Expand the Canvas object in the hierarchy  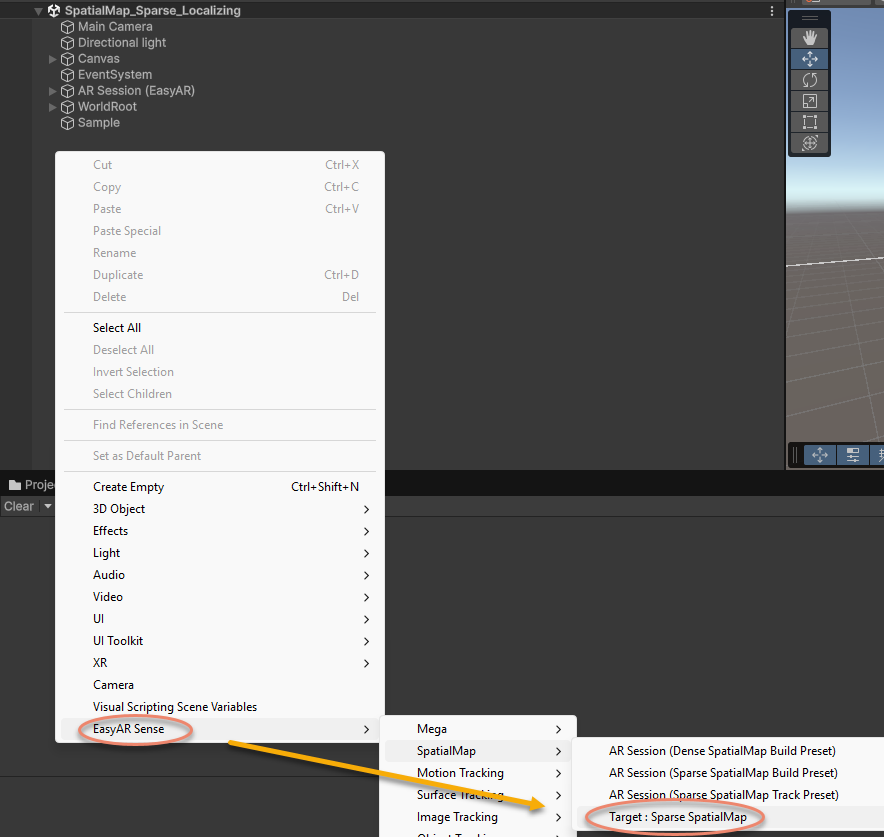(53, 59)
